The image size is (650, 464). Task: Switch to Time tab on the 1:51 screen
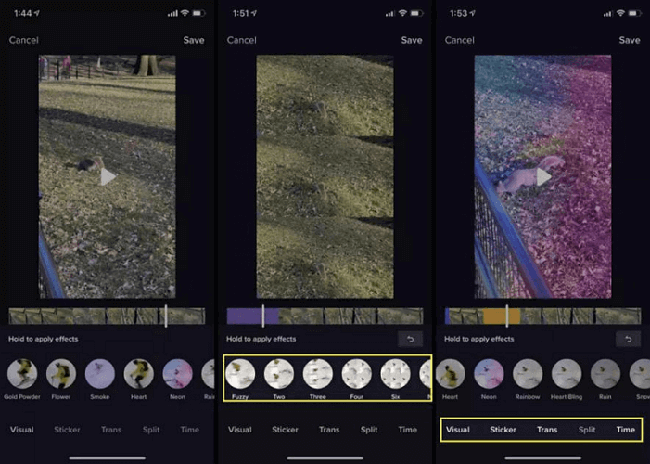(407, 430)
